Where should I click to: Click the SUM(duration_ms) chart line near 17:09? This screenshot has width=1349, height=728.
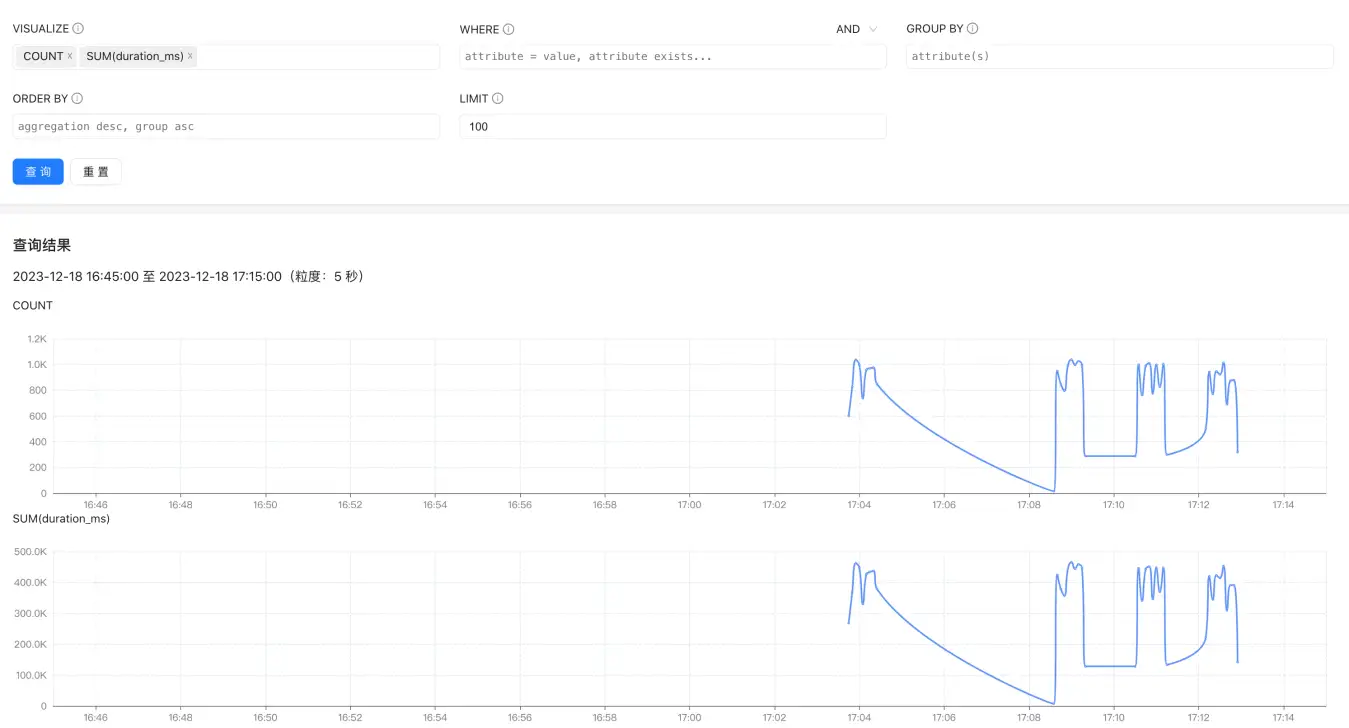1073,564
